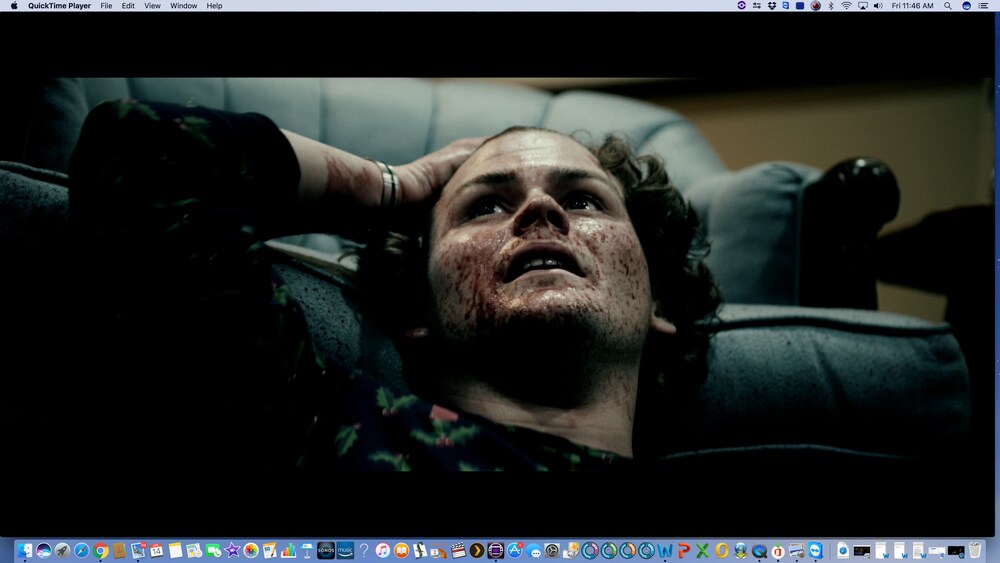Open Final Cut Pro clapperboard icon
The image size is (1000, 563).
pos(458,550)
